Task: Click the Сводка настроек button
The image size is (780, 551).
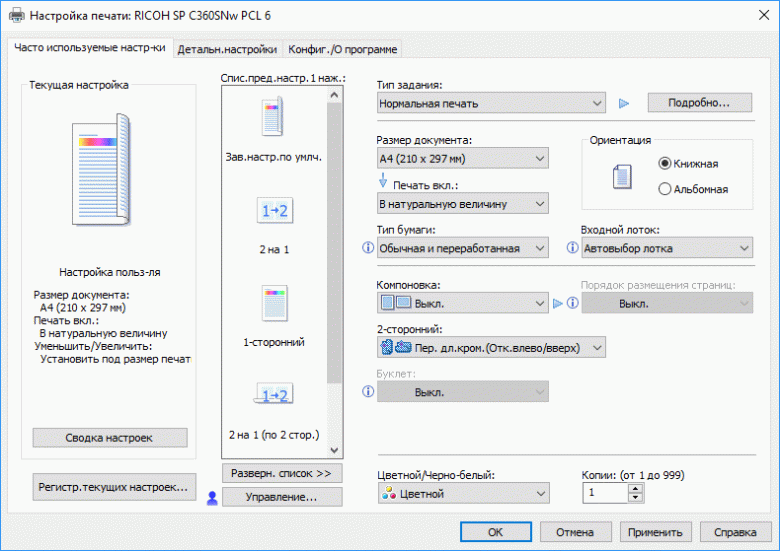Action: [110, 438]
